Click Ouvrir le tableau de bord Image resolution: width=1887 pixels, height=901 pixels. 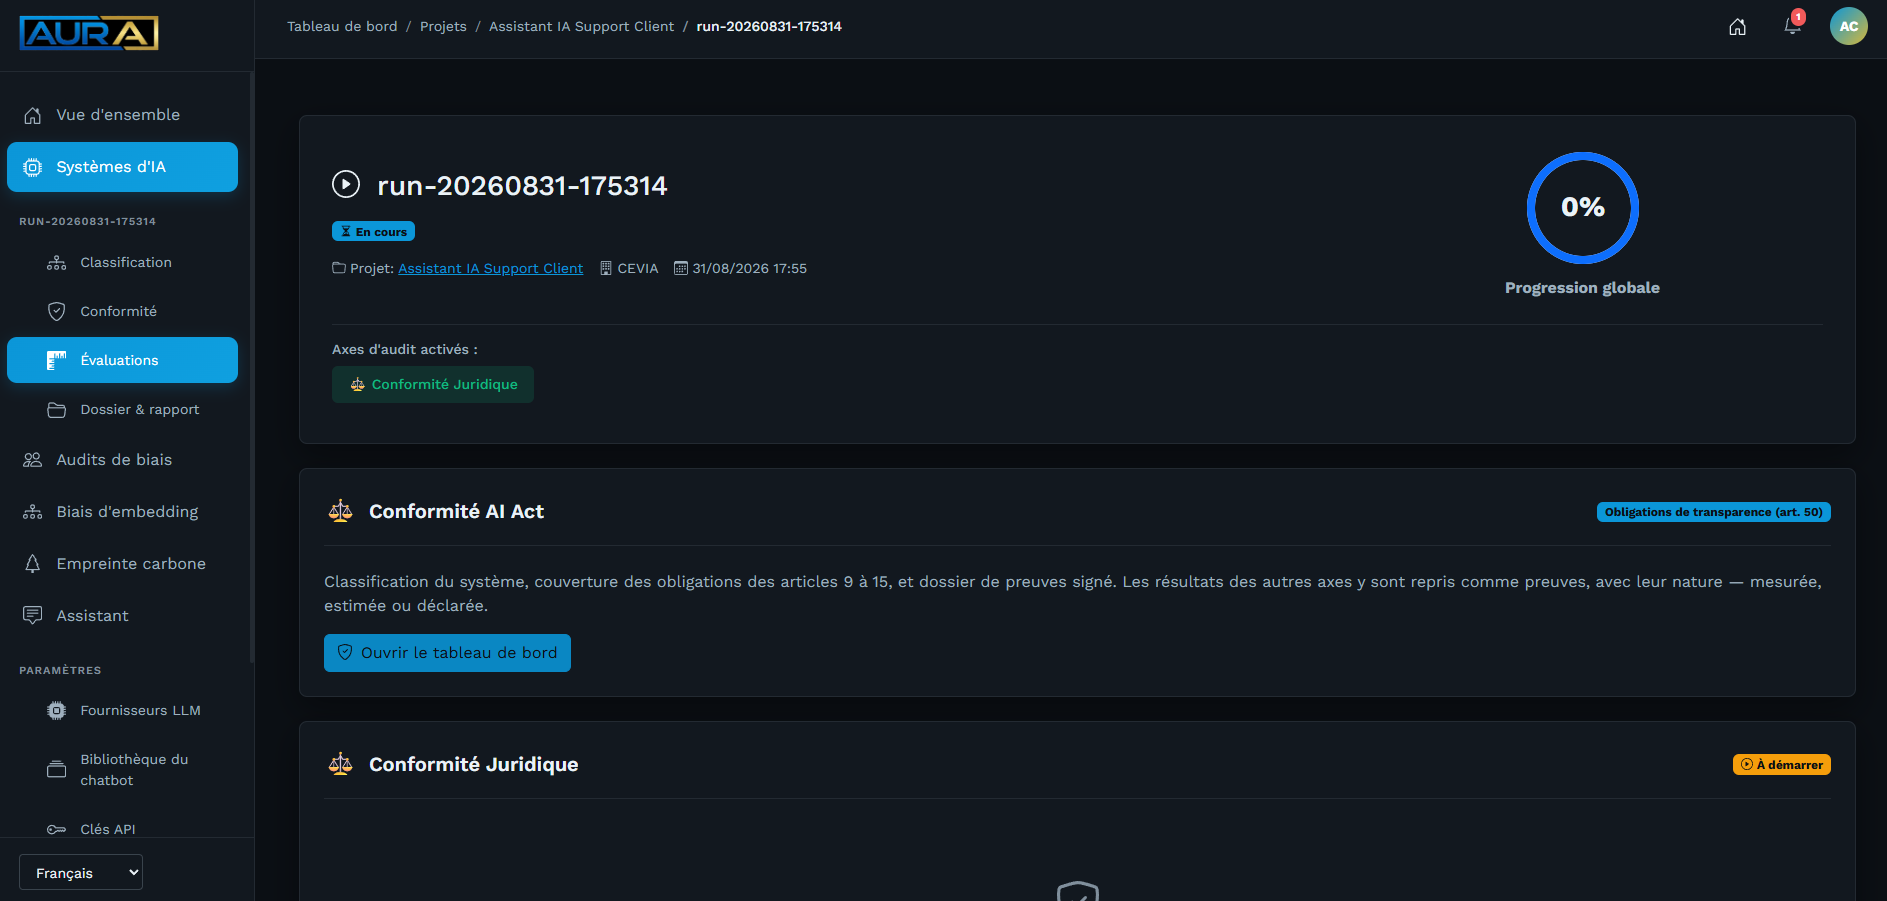coord(447,653)
